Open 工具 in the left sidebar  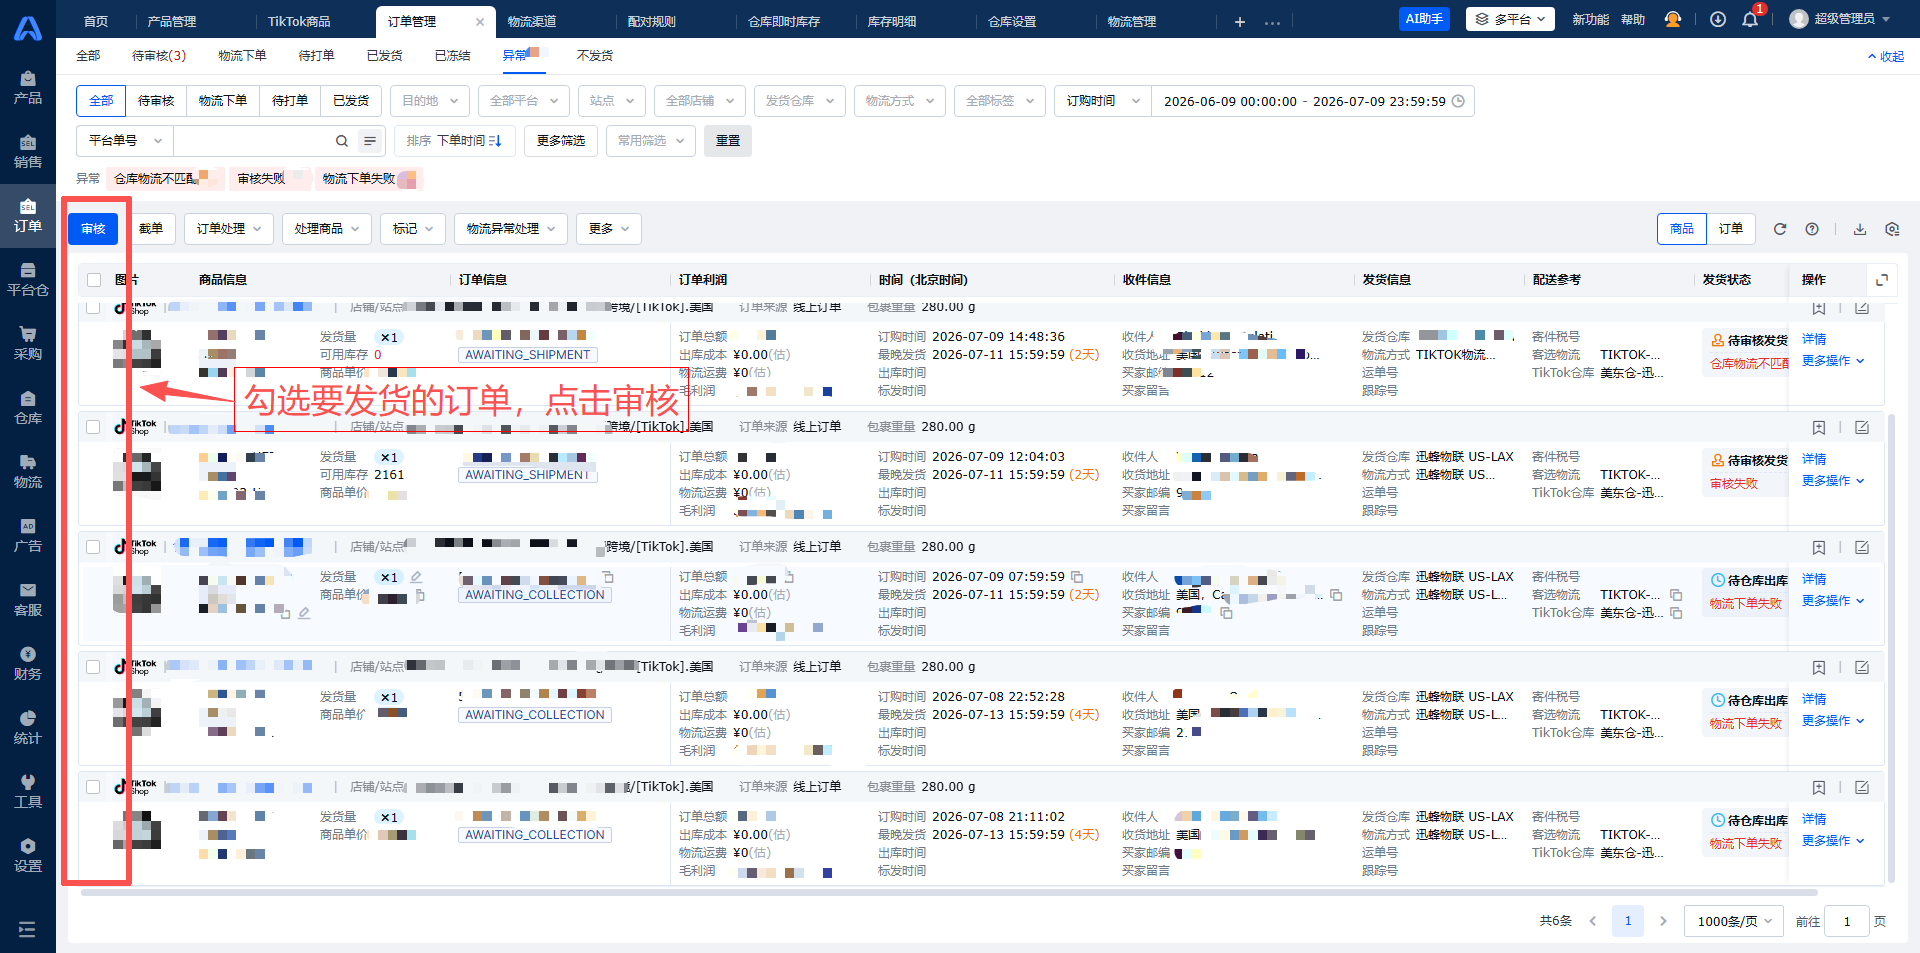[28, 792]
